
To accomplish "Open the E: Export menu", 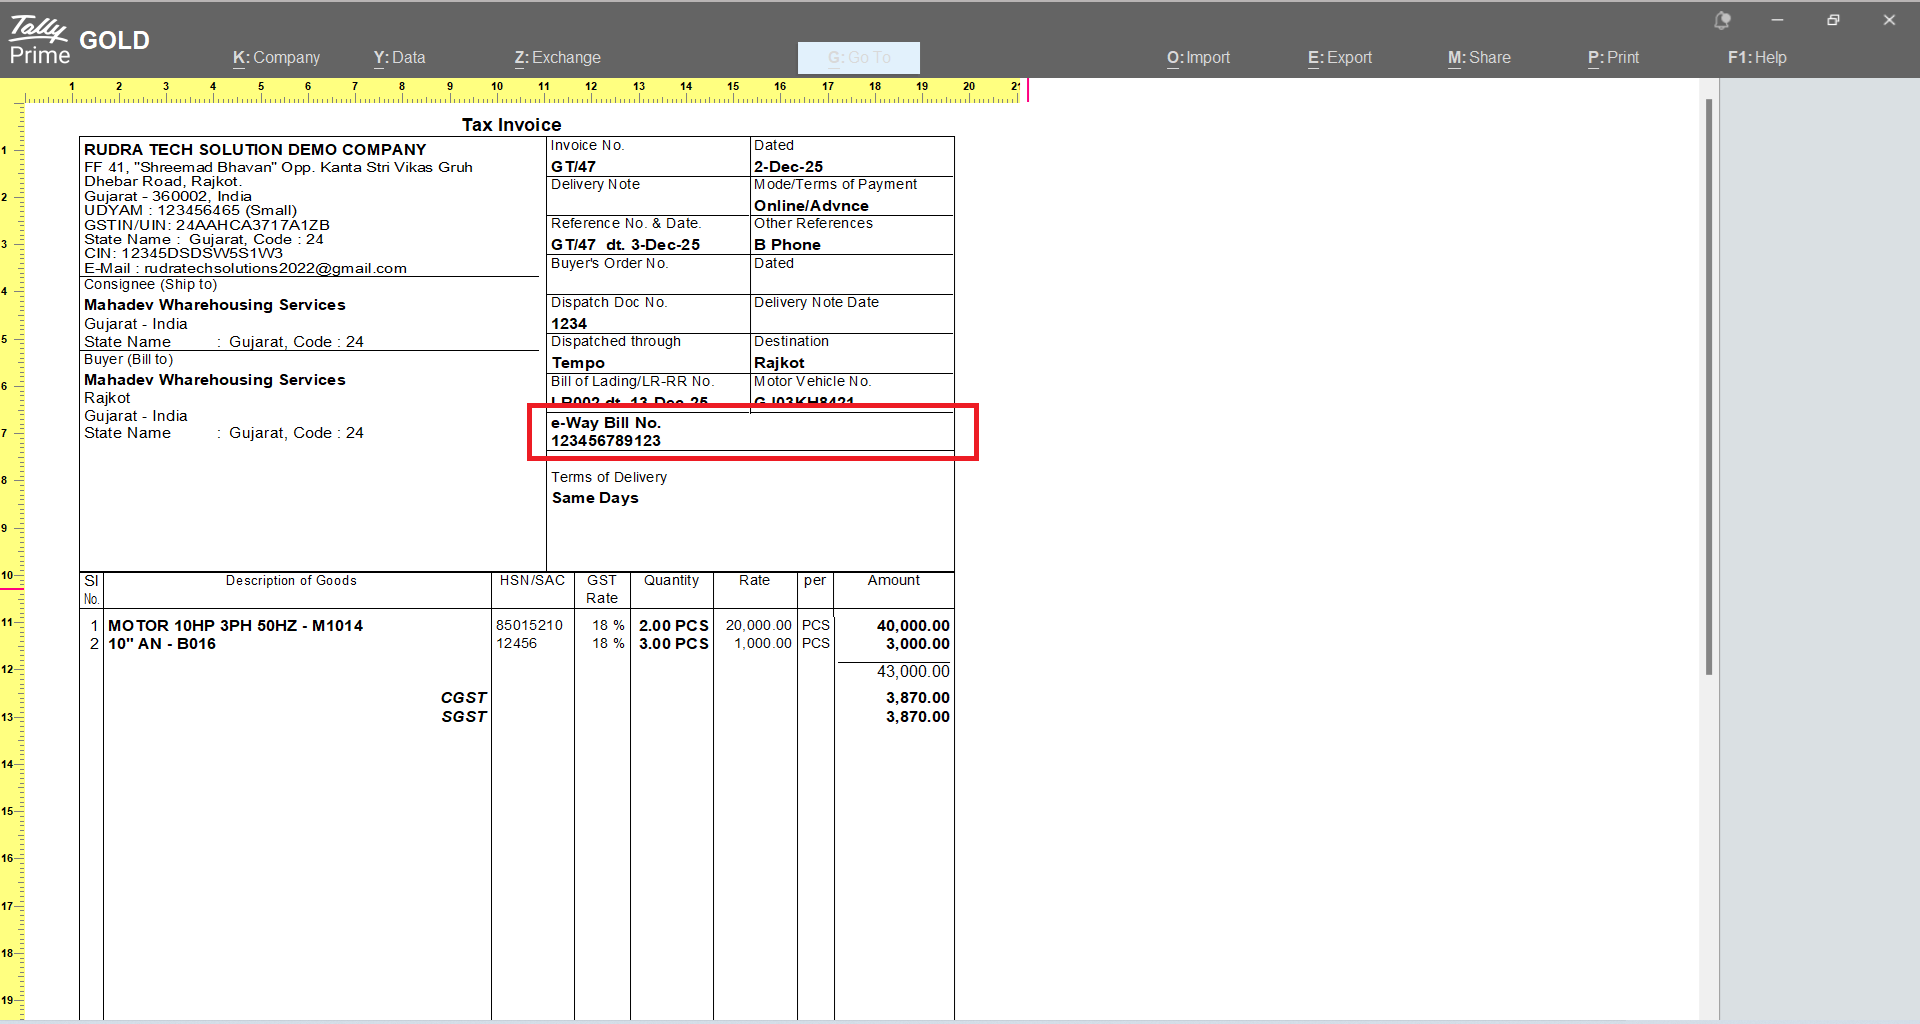I will pyautogui.click(x=1340, y=58).
